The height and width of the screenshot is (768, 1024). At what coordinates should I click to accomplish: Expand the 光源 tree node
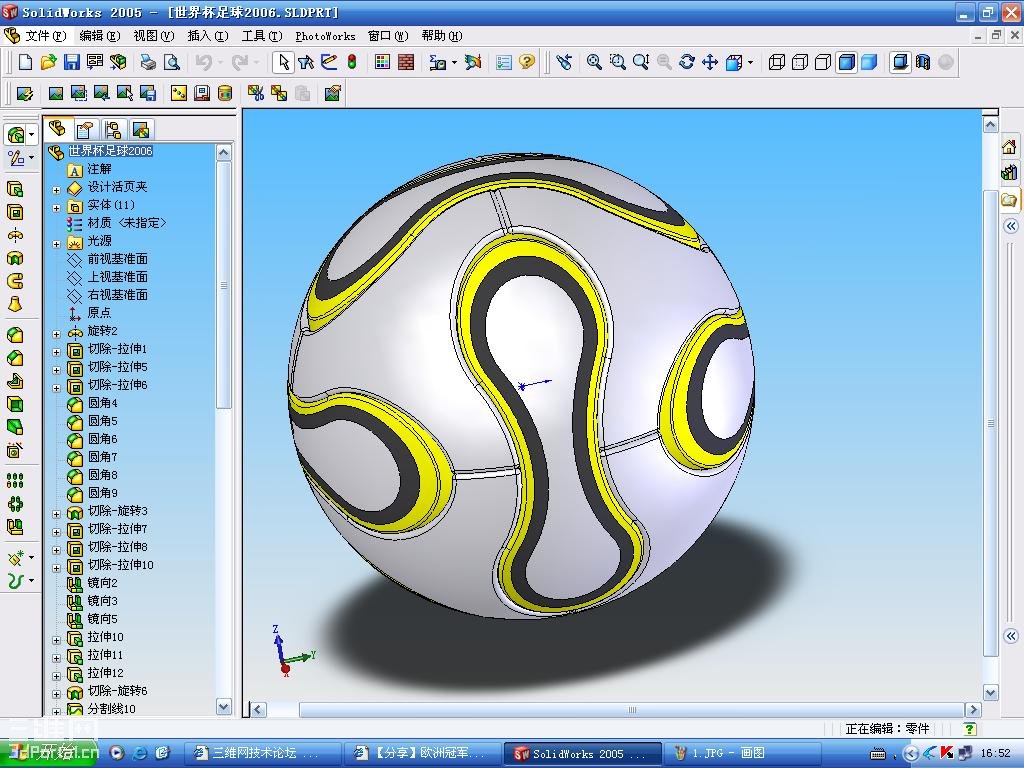(56, 244)
